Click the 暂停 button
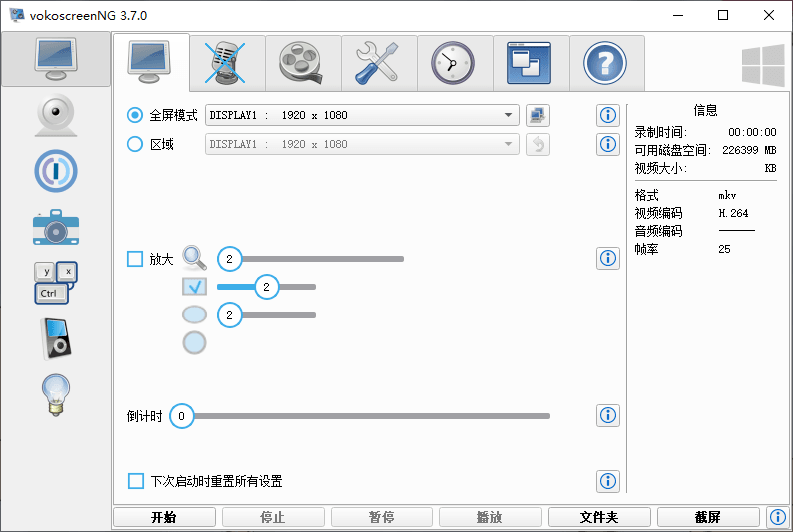 coord(382,517)
